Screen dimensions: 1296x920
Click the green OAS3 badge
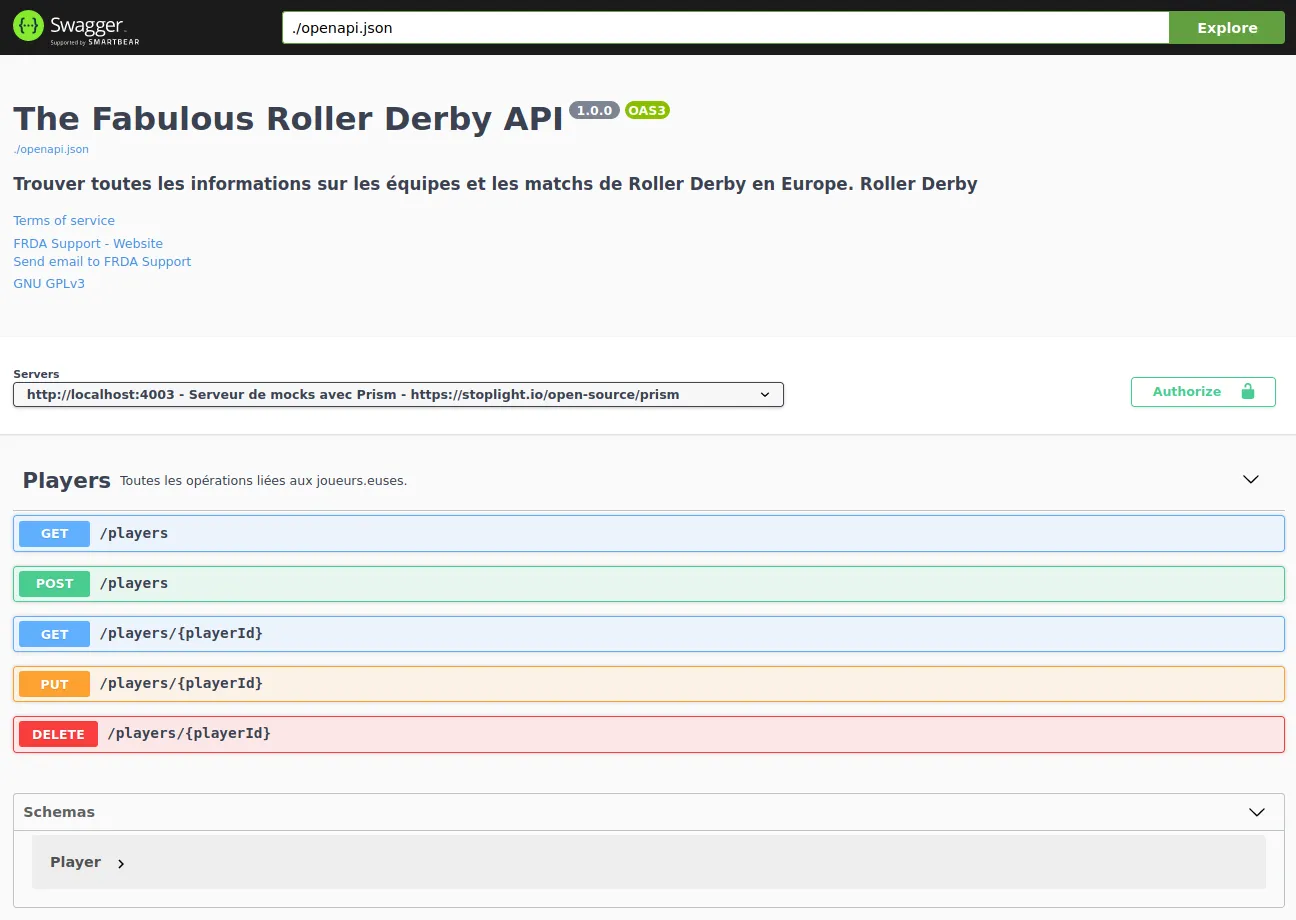pos(646,110)
